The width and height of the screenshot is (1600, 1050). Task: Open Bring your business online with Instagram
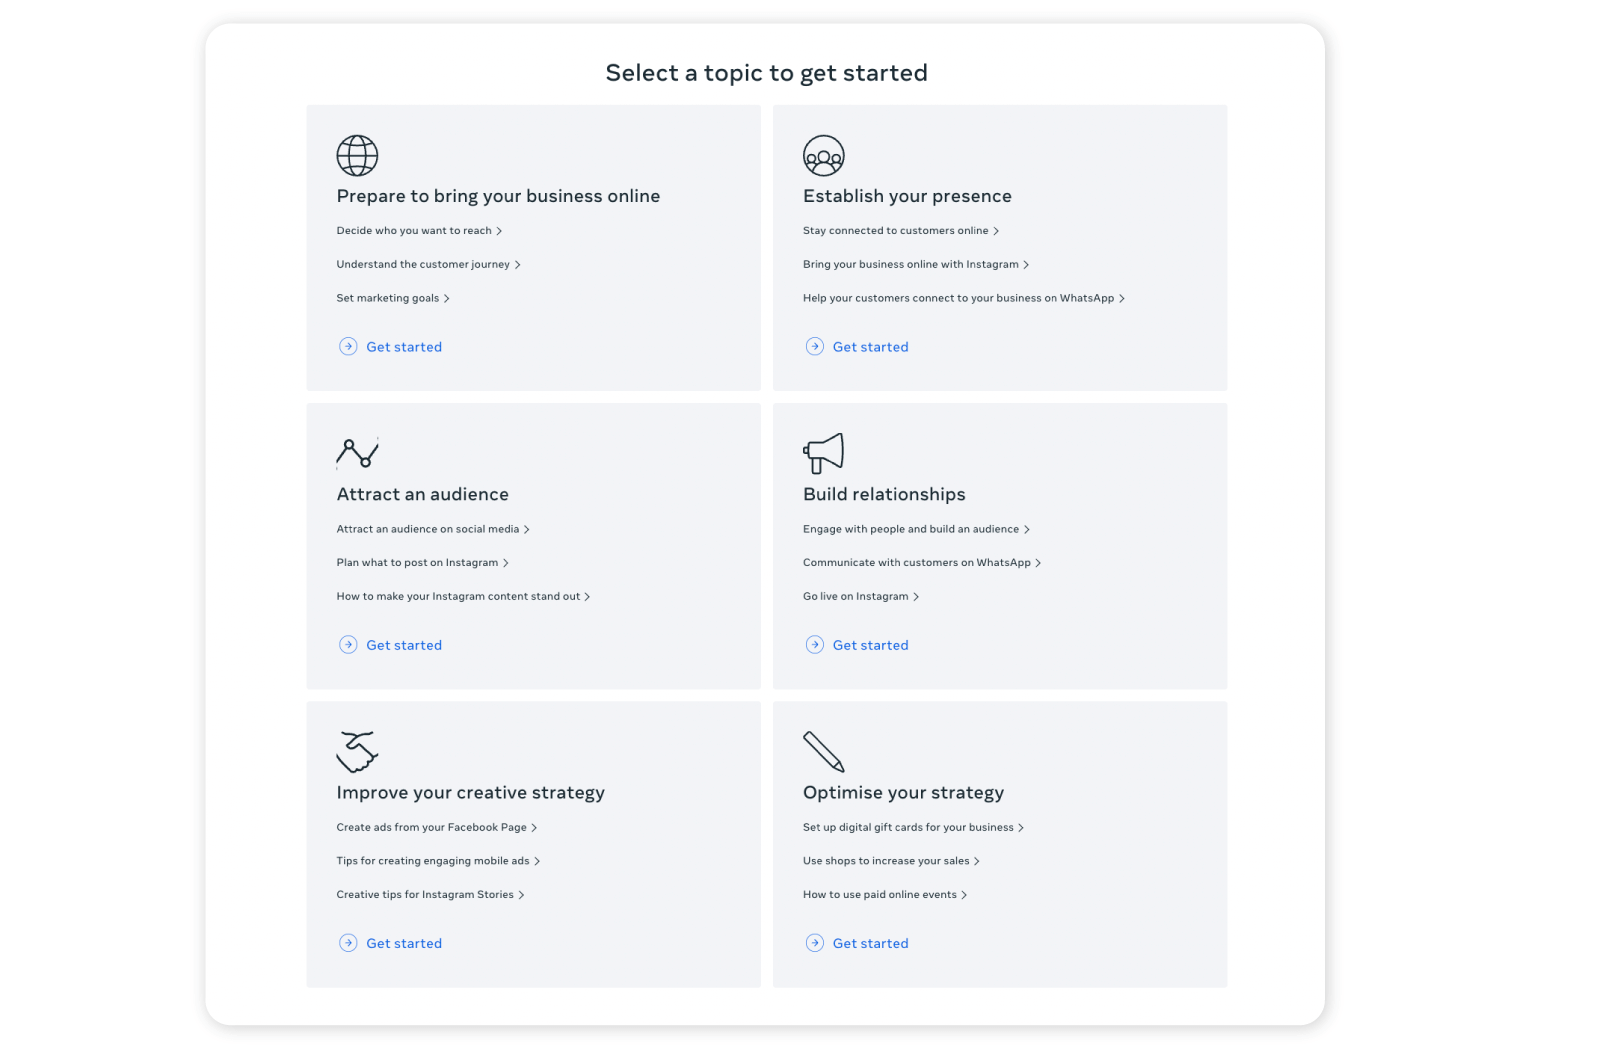pos(910,264)
